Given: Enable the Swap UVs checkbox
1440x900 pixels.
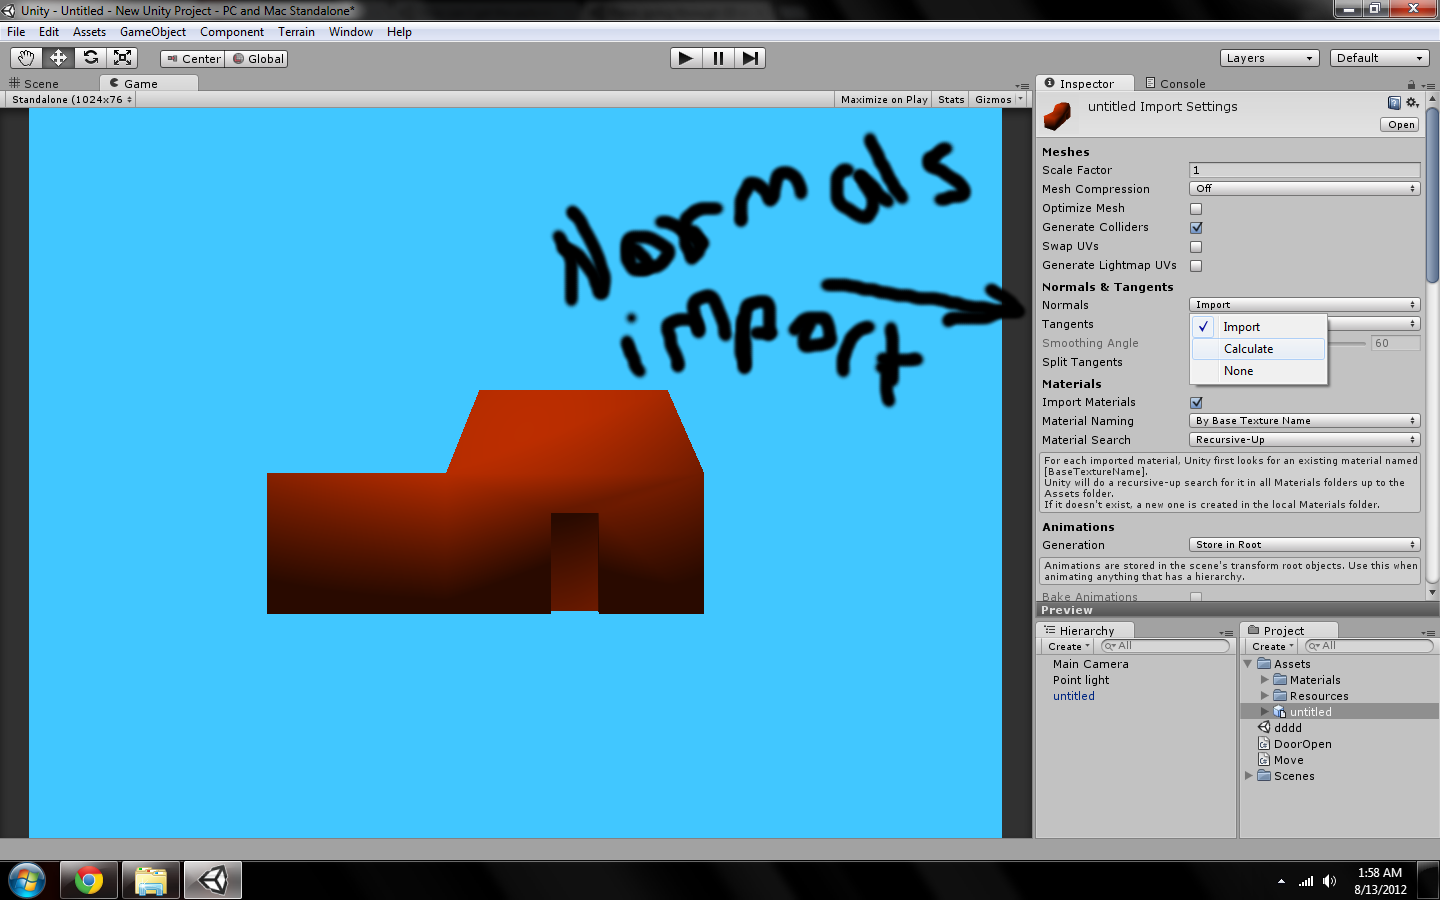Looking at the screenshot, I should 1196,247.
